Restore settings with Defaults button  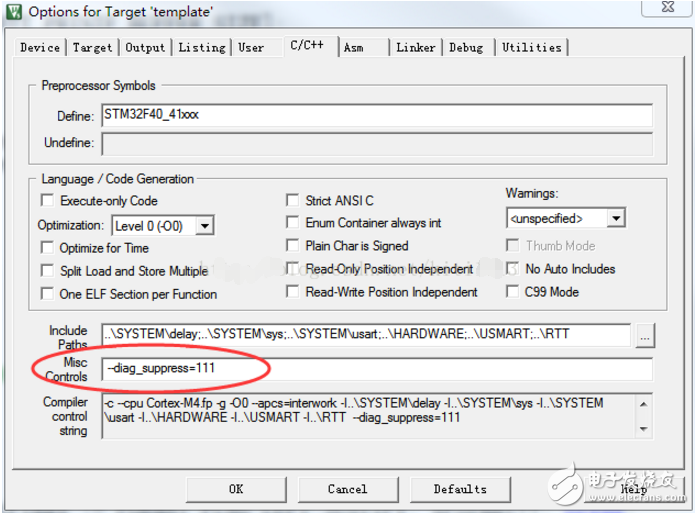pos(460,489)
